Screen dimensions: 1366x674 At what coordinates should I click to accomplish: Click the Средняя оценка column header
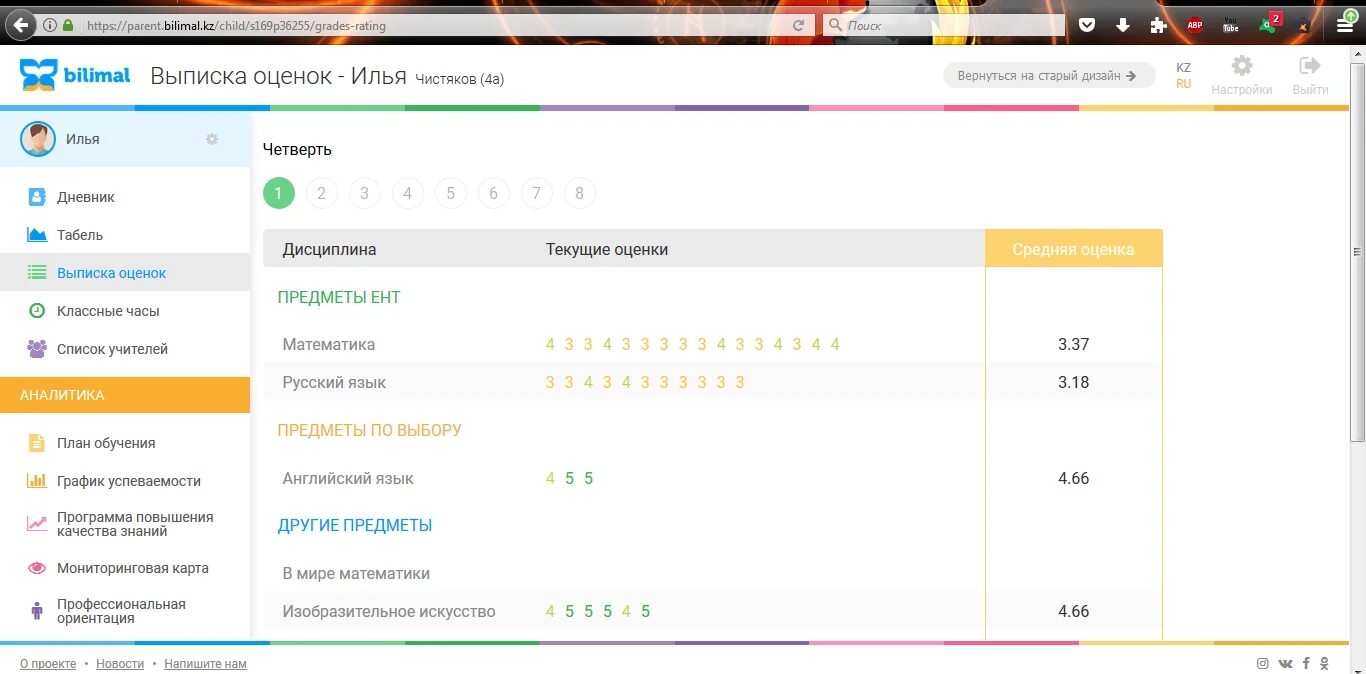pos(1073,249)
